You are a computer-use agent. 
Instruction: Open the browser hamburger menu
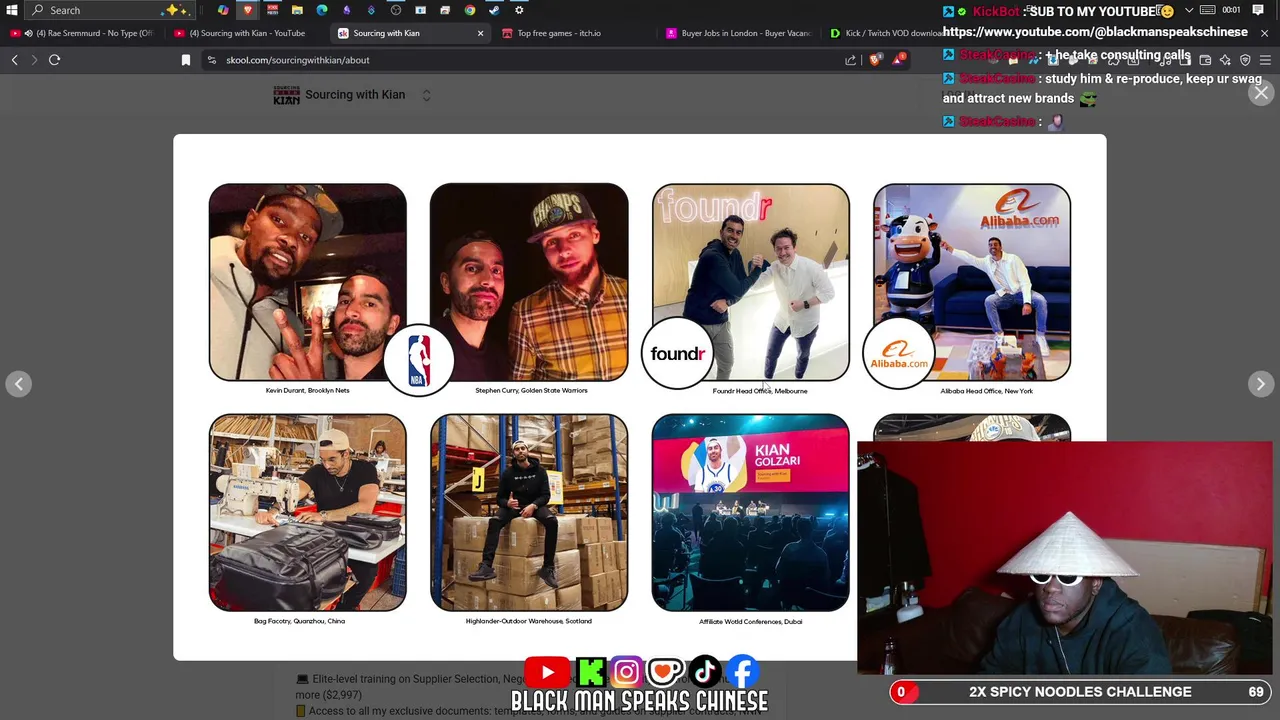pyautogui.click(x=1265, y=60)
